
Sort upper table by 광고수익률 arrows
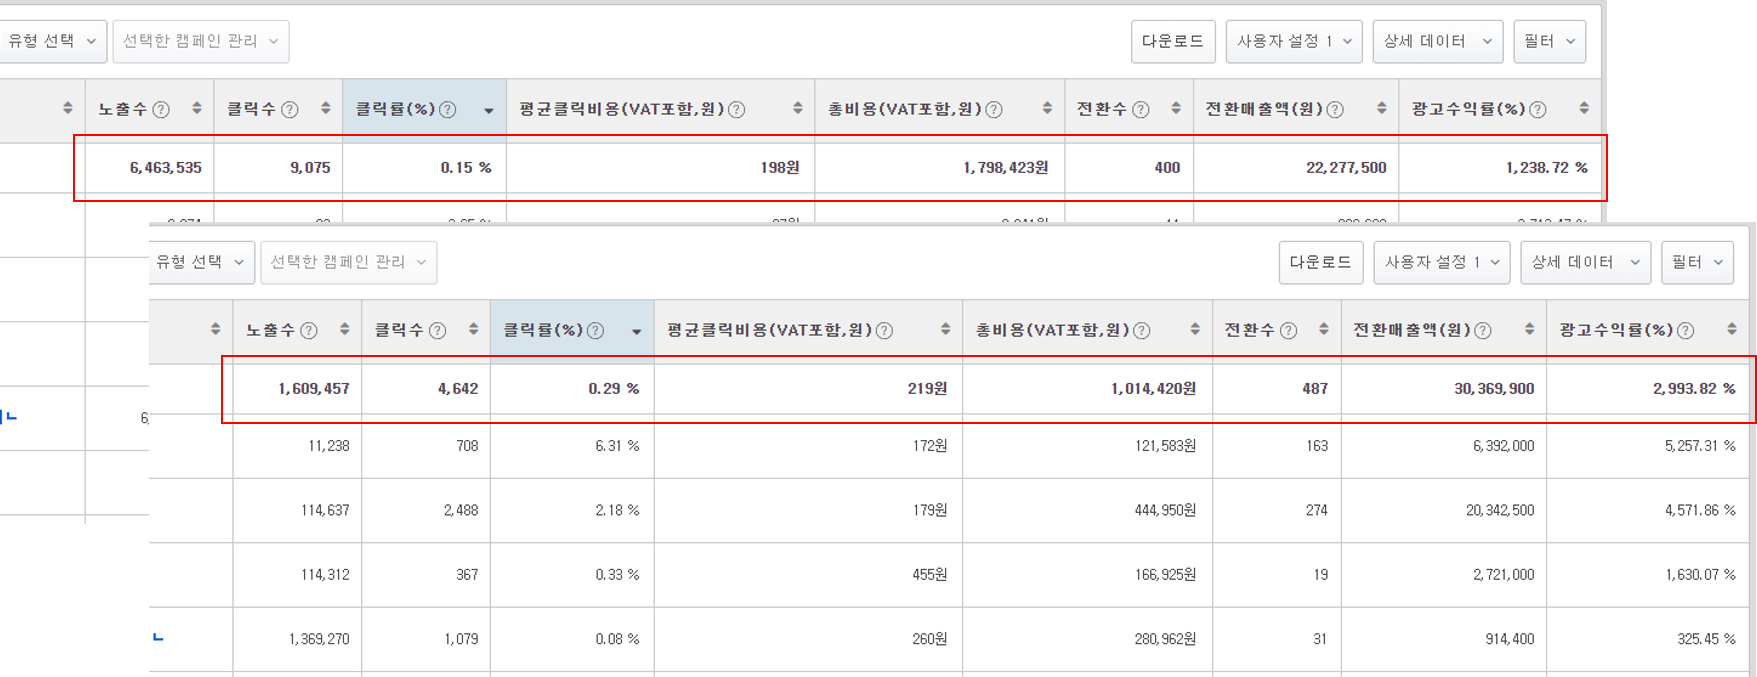1584,108
